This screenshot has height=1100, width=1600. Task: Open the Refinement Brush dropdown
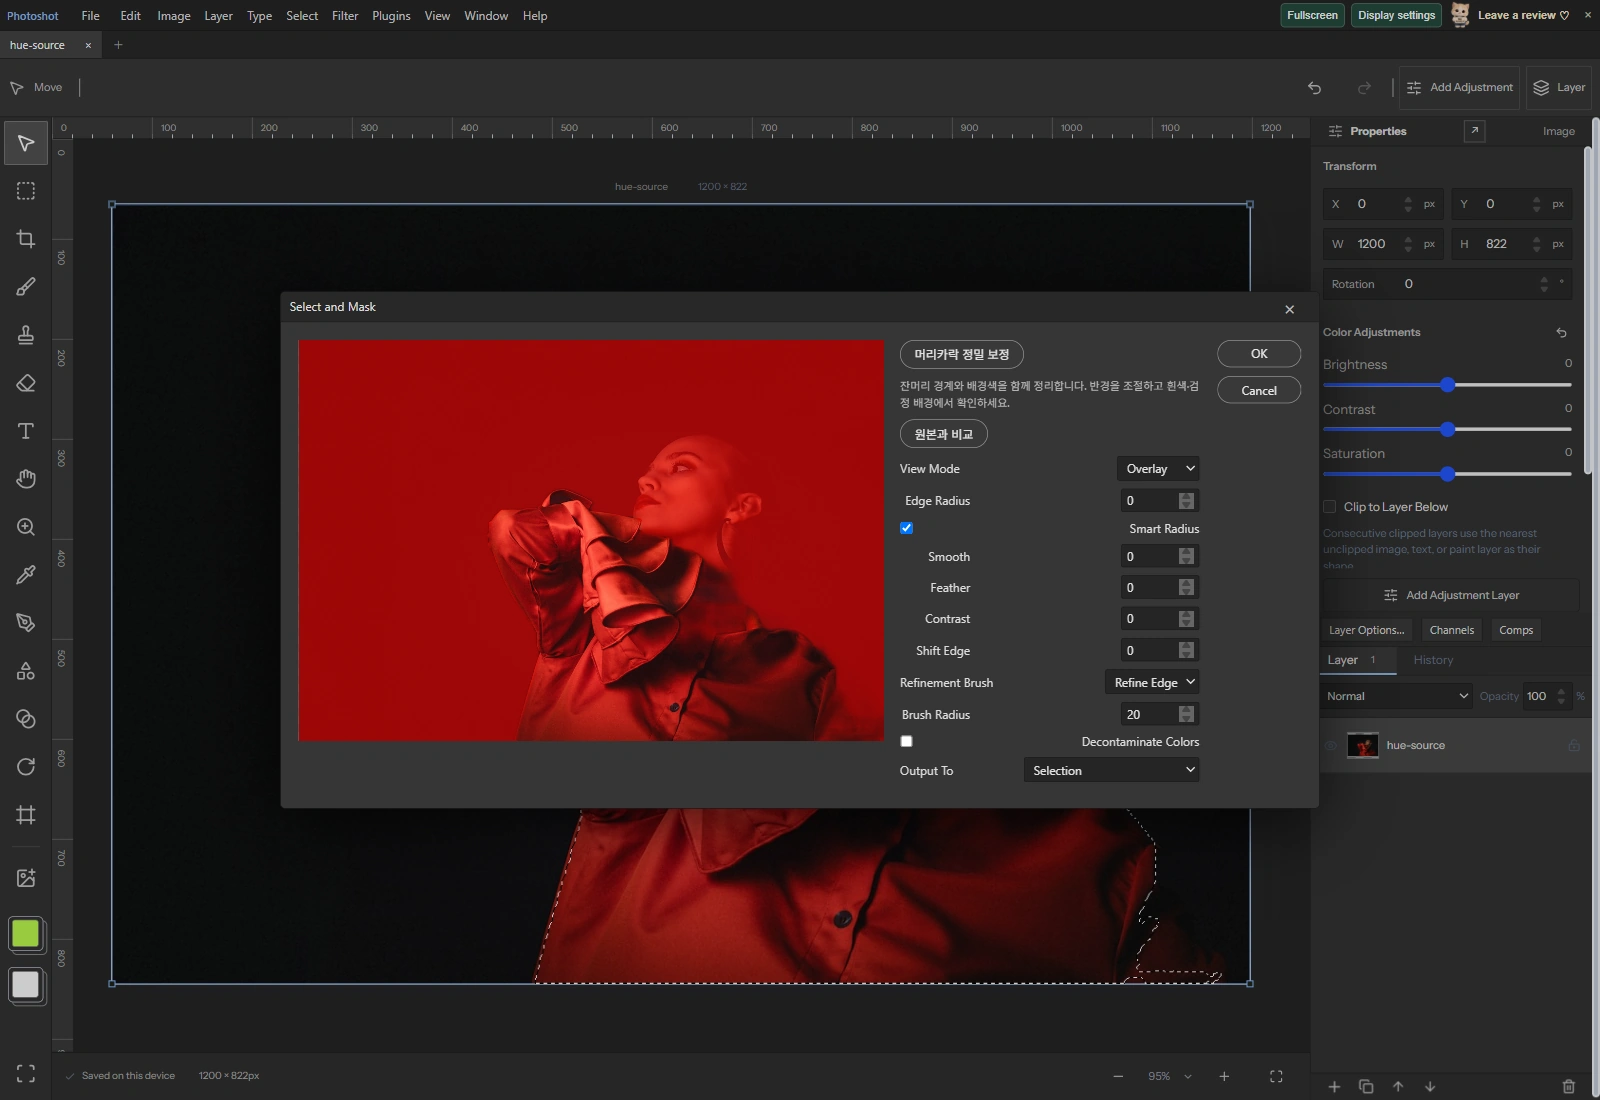pyautogui.click(x=1152, y=682)
